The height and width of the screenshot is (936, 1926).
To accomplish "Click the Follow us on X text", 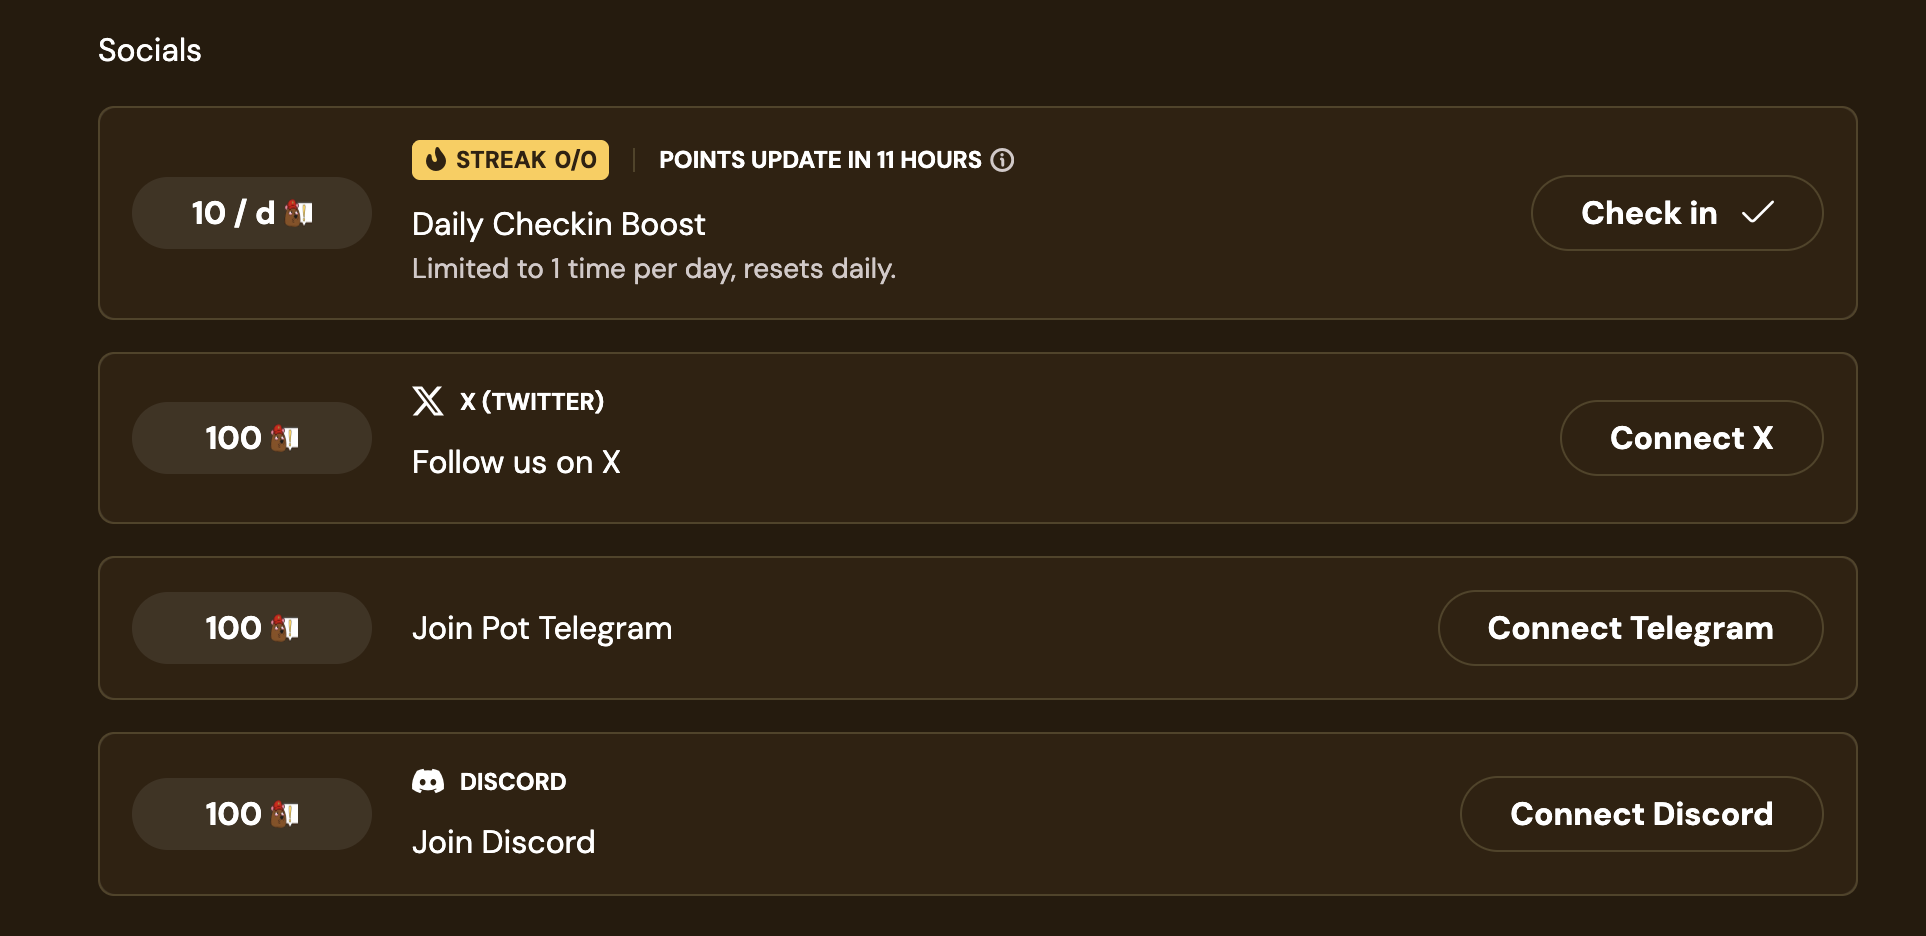I will (516, 462).
